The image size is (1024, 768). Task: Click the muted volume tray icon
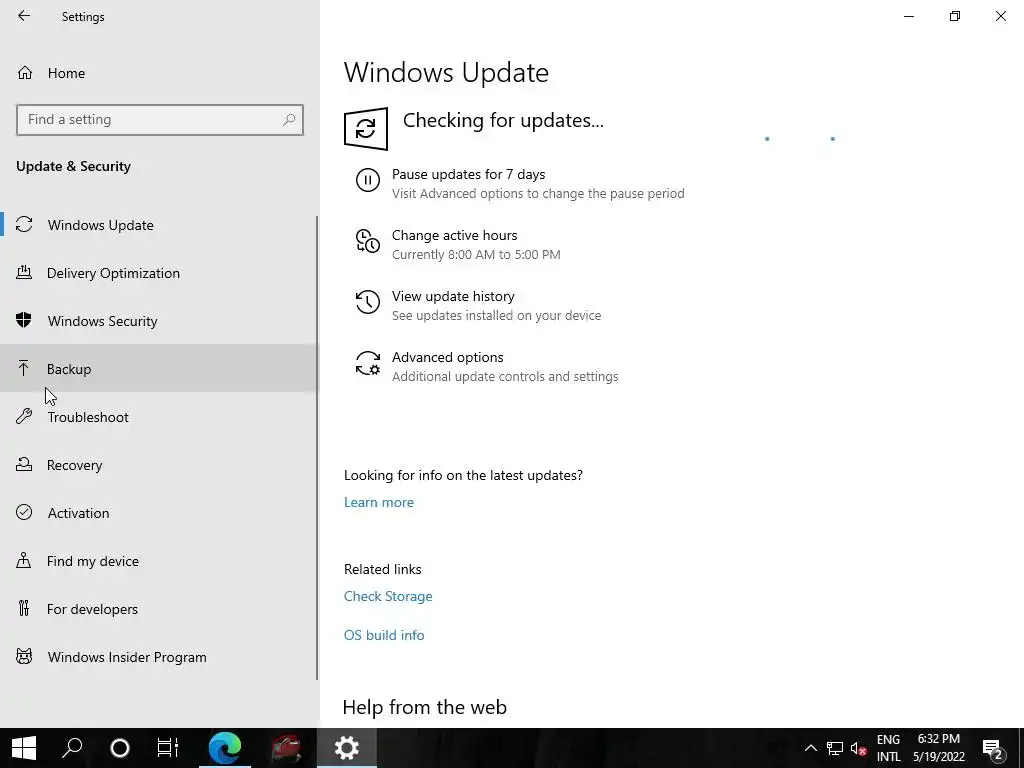pos(858,748)
